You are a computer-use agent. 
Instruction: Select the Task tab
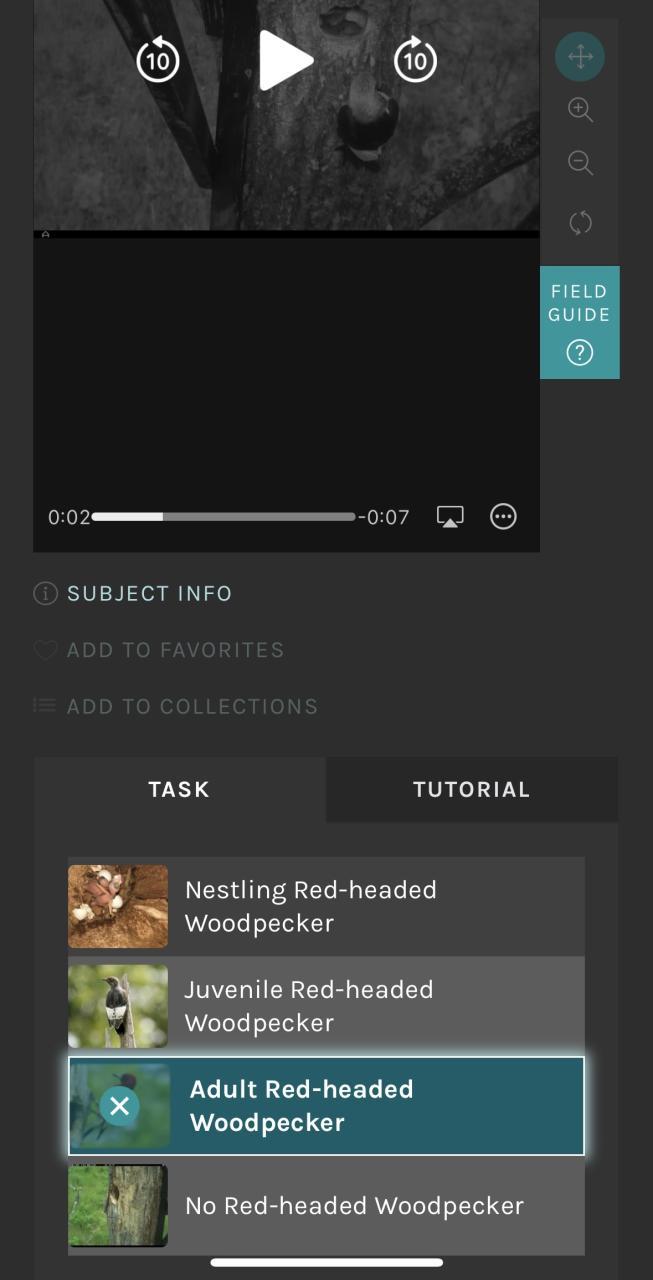(x=179, y=789)
